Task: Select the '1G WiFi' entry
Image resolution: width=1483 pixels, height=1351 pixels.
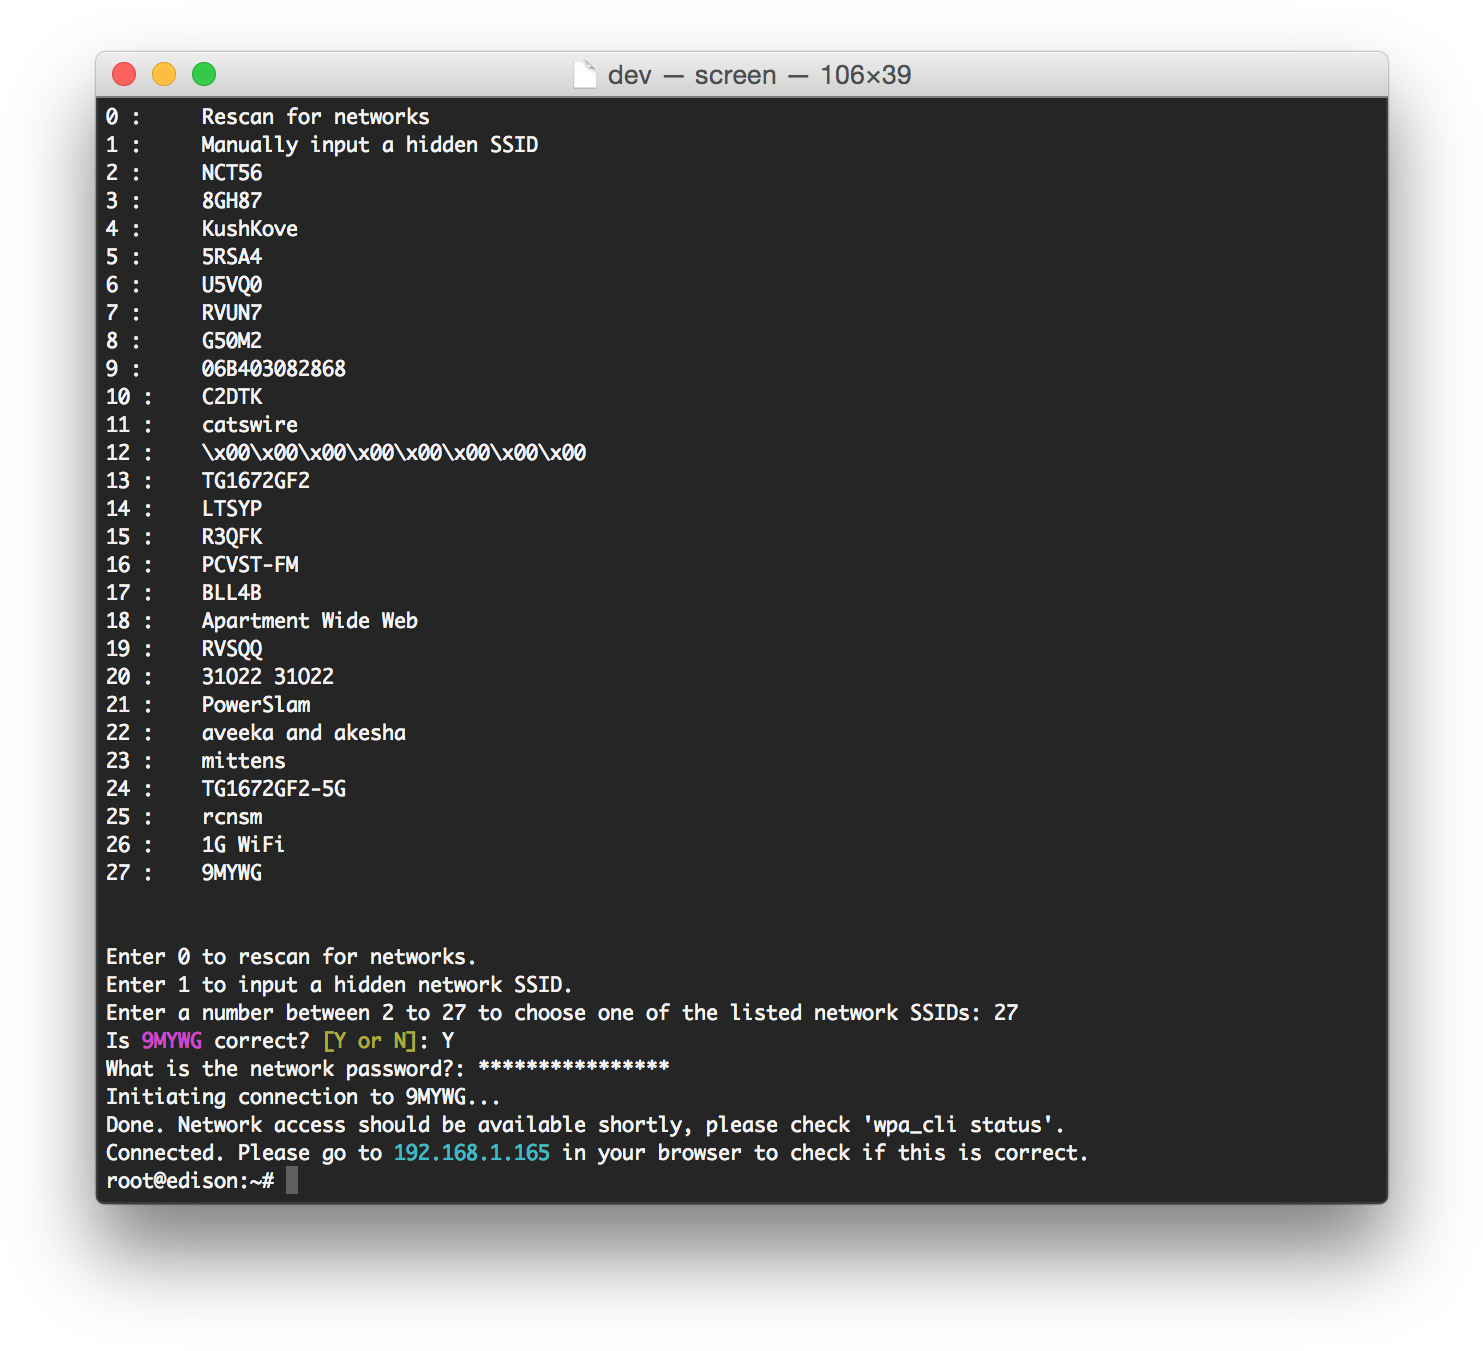Action: pos(242,844)
